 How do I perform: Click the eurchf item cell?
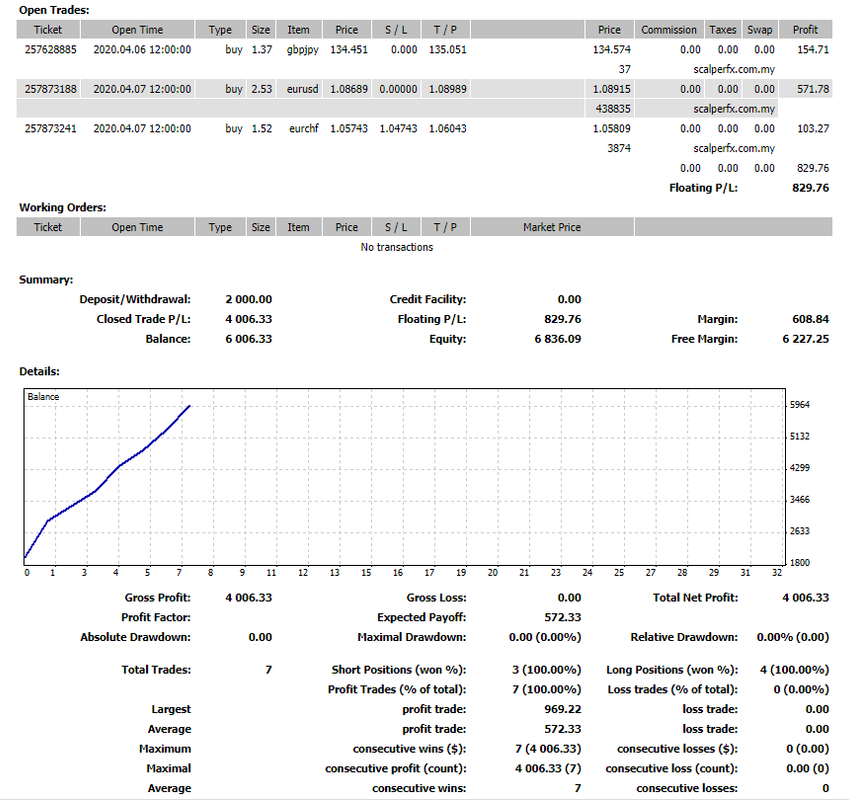298,128
